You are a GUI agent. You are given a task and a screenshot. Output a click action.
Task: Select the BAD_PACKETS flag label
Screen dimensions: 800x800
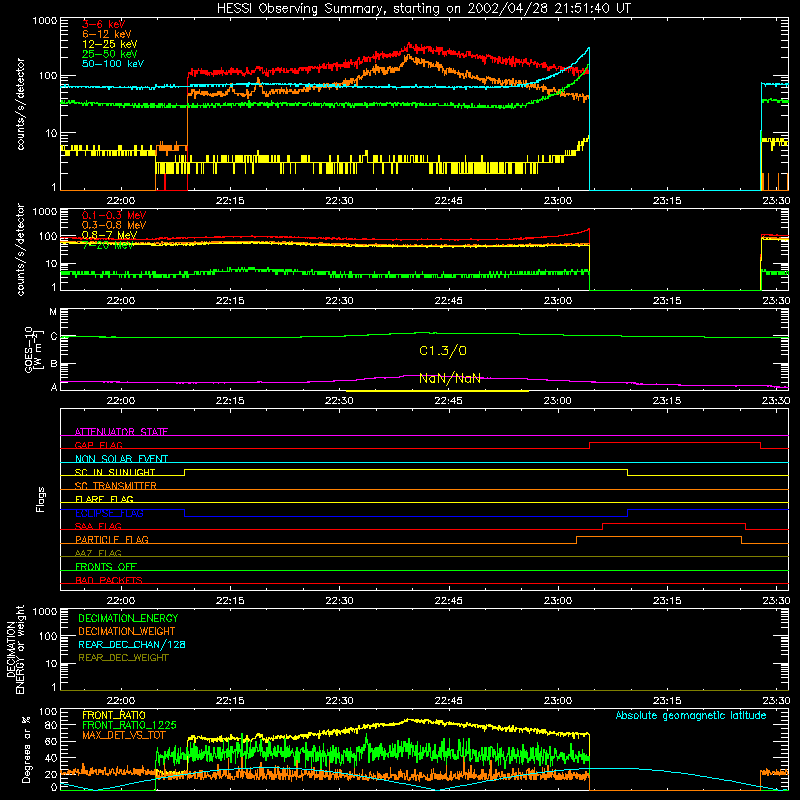pyautogui.click(x=109, y=580)
